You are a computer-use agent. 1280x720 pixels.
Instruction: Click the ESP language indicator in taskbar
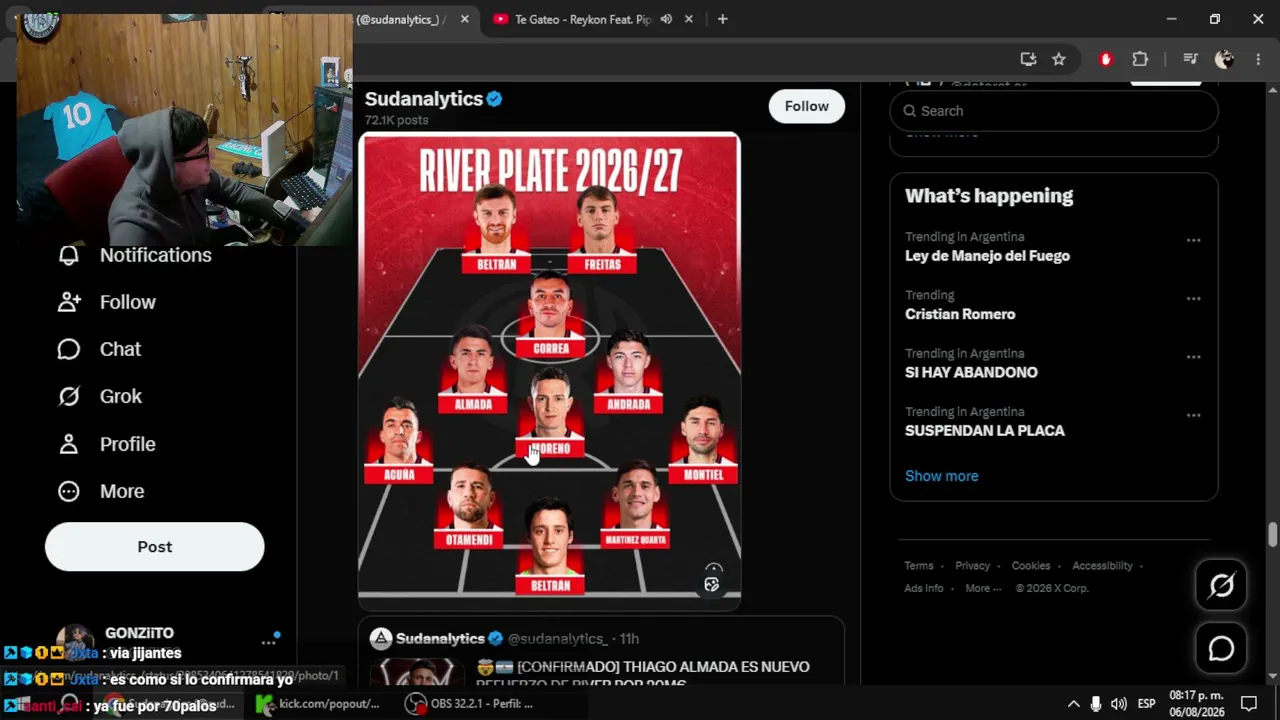(1146, 704)
